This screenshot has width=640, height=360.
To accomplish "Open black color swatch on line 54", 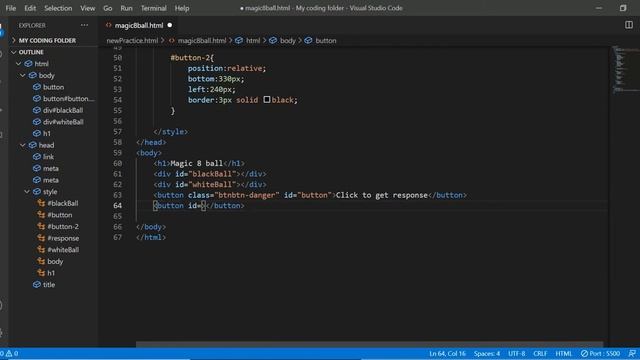I will tap(267, 100).
